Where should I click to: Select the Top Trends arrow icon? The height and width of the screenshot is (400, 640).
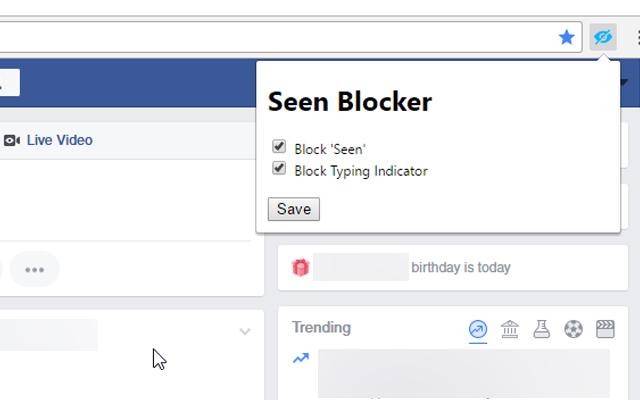[478, 328]
